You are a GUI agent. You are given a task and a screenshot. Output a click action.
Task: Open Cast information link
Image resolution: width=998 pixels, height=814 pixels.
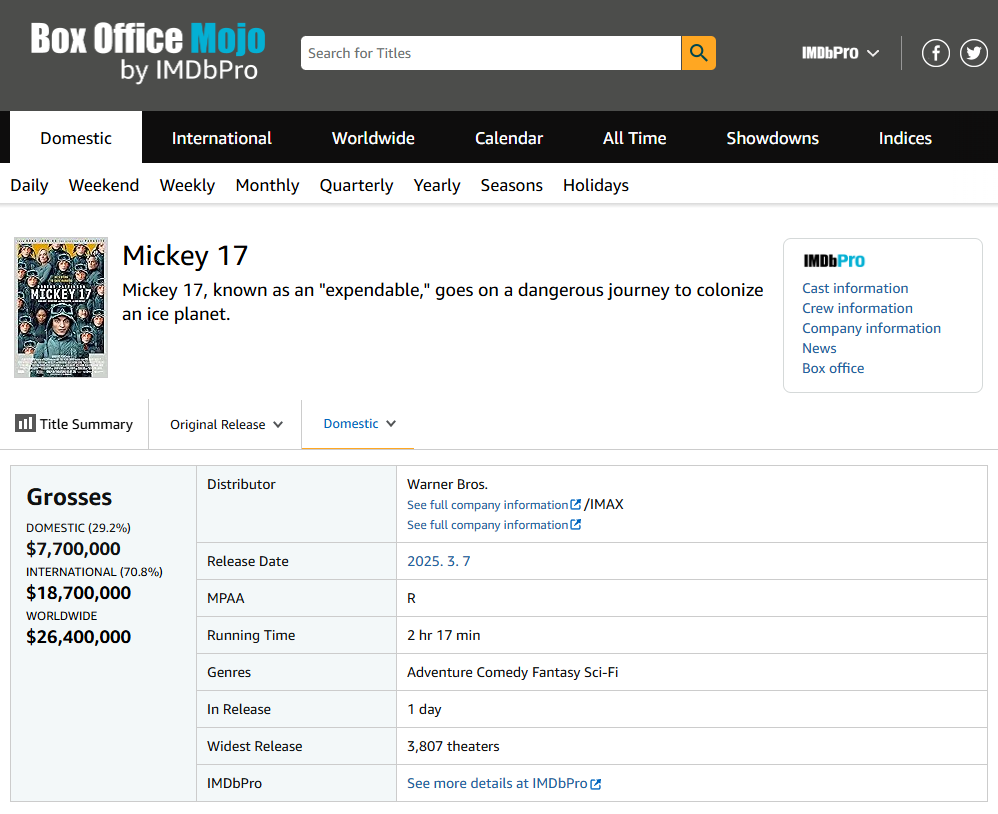pos(855,288)
